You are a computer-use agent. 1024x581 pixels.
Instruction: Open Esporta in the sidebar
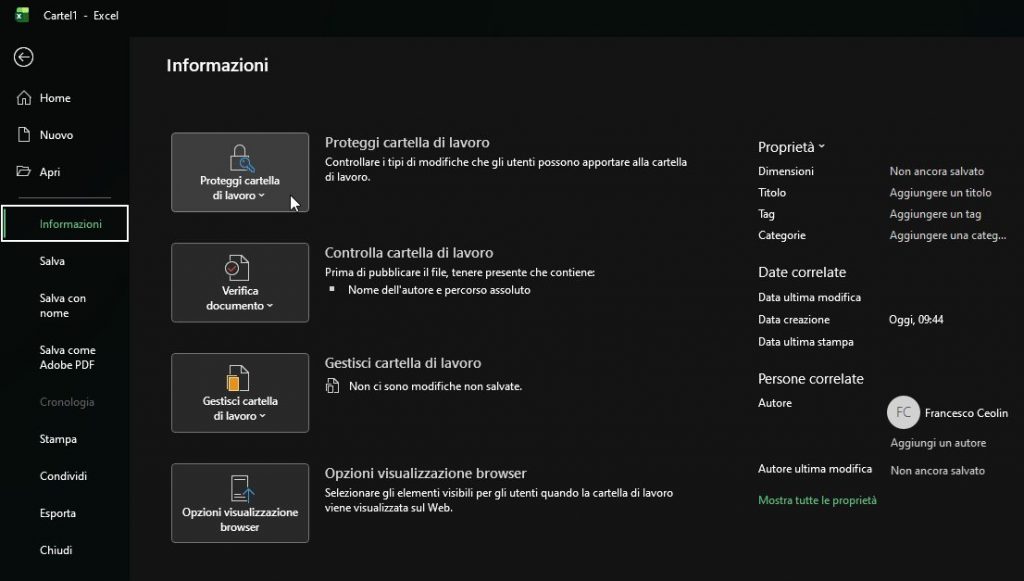coord(57,513)
